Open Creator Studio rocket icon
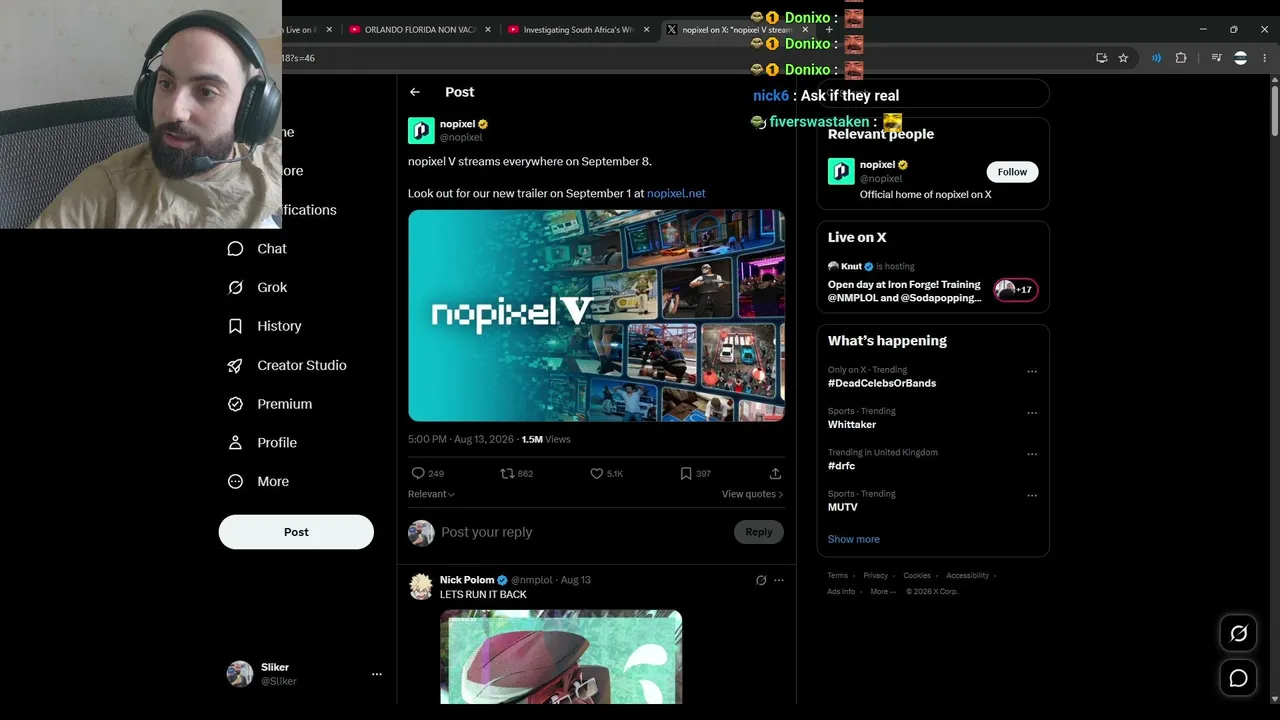The width and height of the screenshot is (1280, 720). 235,365
